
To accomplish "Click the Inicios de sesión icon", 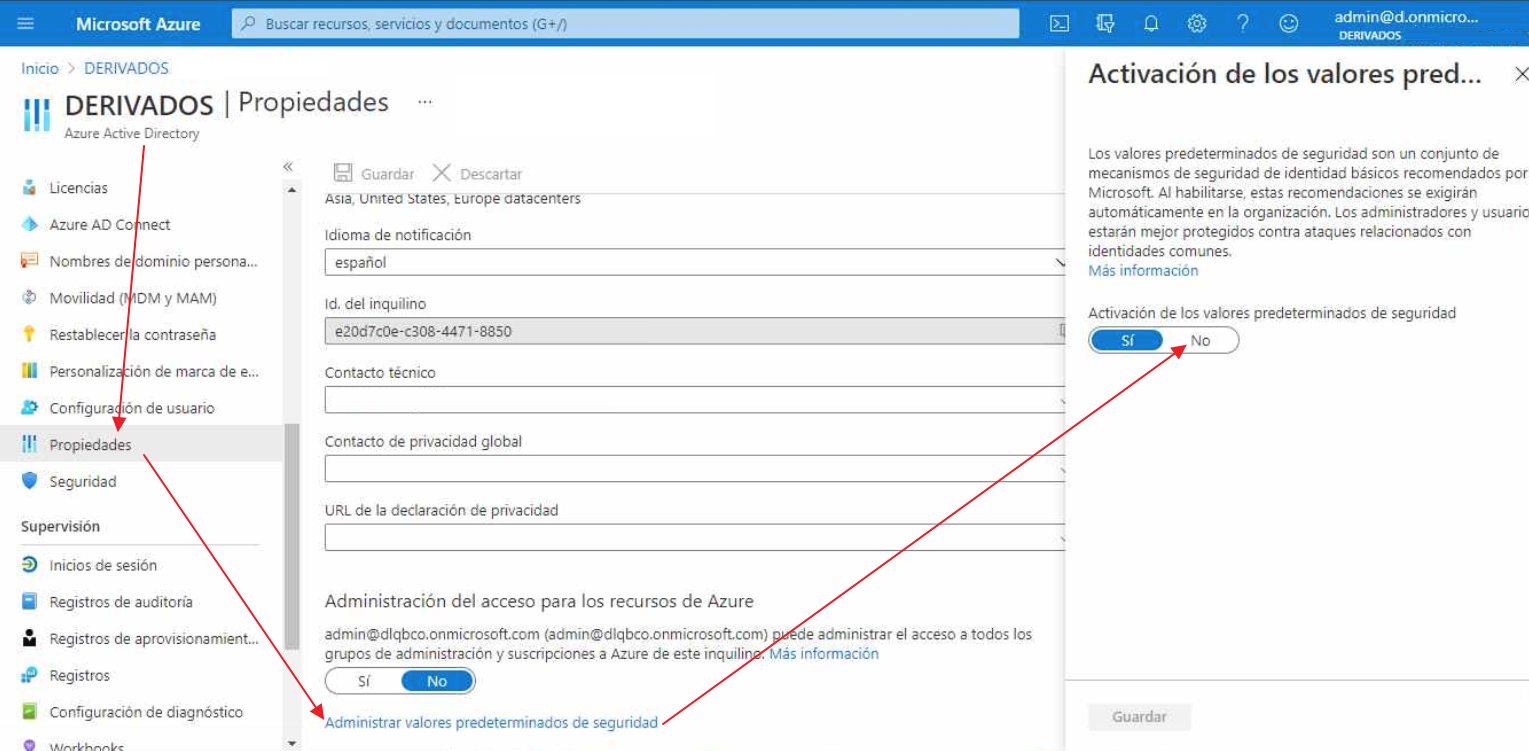I will pyautogui.click(x=29, y=565).
